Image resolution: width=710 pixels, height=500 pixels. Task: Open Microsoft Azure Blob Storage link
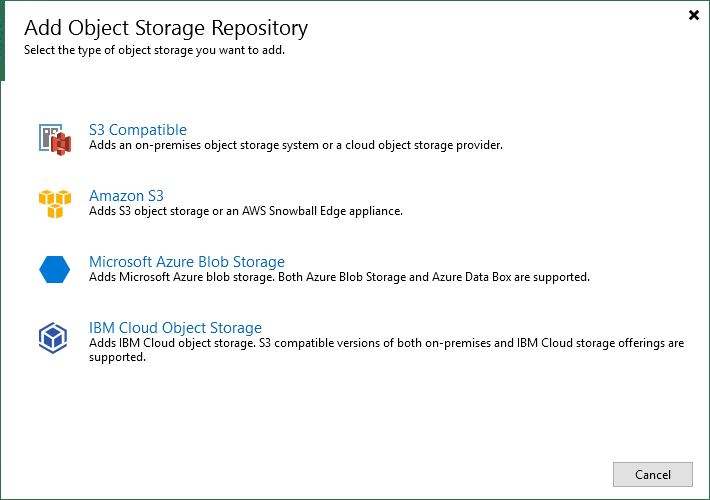point(187,262)
